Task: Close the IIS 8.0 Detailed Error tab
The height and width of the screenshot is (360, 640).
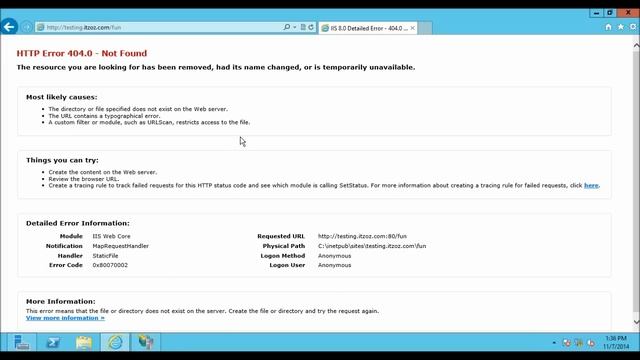Action: click(x=413, y=28)
